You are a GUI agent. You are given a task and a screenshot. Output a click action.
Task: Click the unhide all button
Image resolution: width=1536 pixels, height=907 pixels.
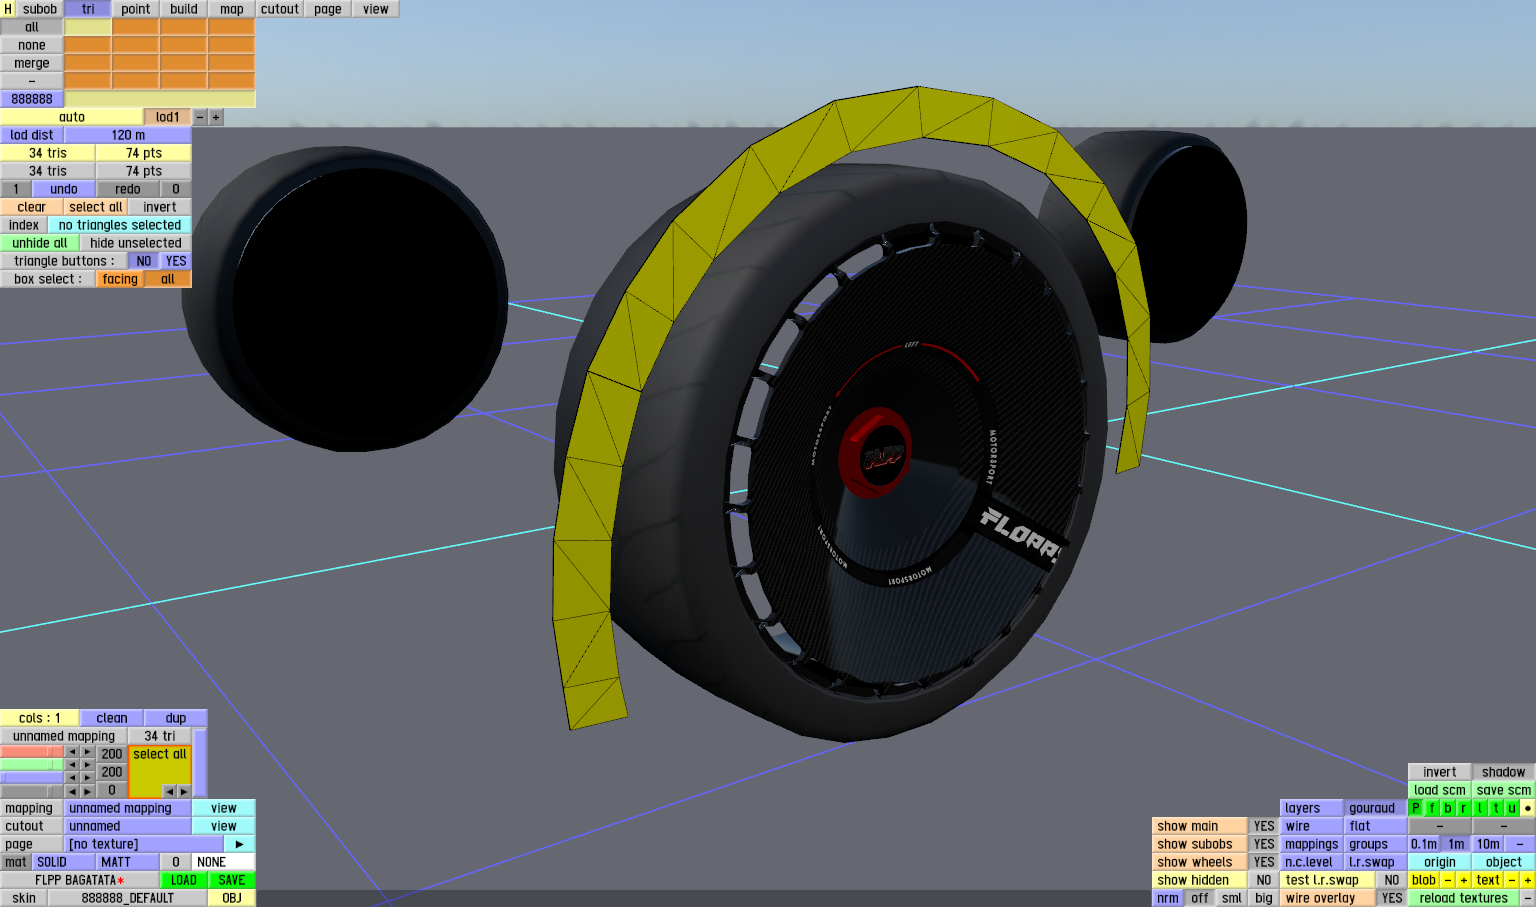40,243
